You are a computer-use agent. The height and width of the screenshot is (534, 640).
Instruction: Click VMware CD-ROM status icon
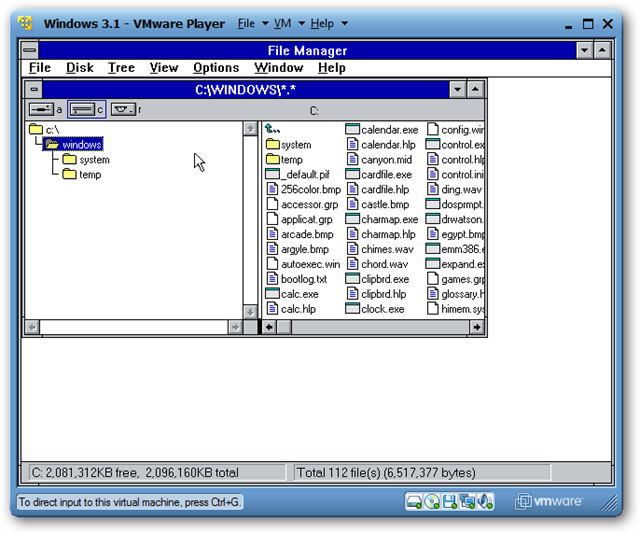(432, 502)
